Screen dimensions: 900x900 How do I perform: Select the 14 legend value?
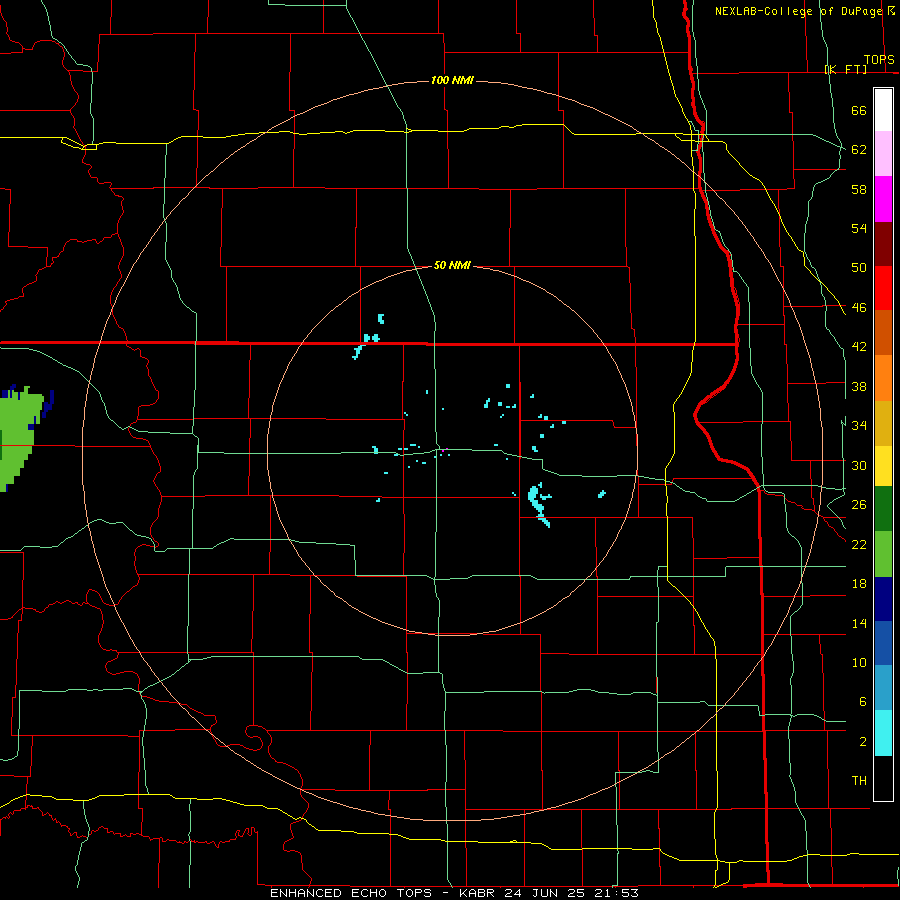859,623
